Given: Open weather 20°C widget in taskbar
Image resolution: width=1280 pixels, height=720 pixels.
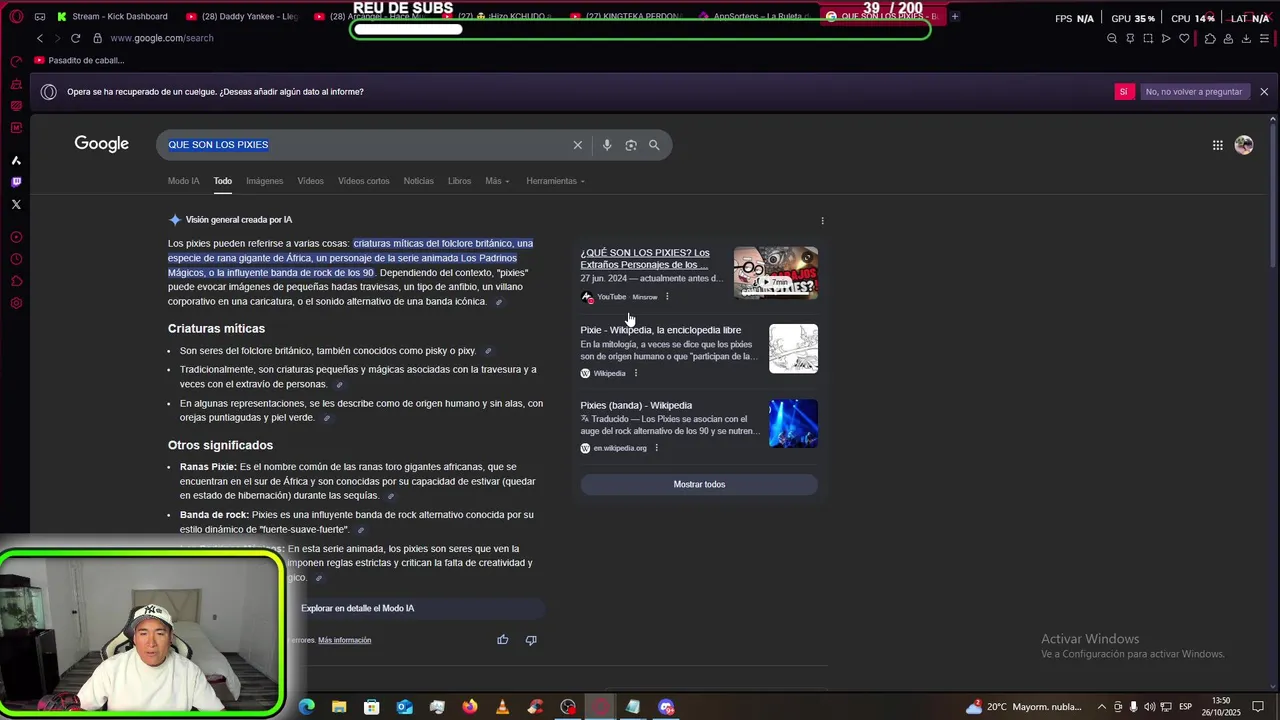Looking at the screenshot, I should pyautogui.click(x=1024, y=707).
